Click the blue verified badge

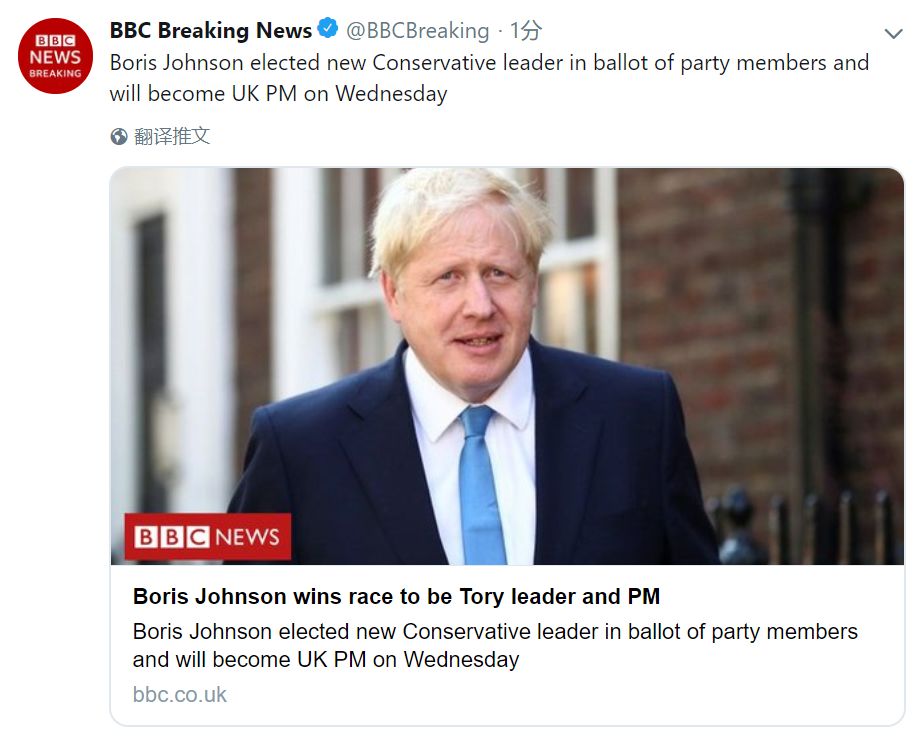point(329,30)
